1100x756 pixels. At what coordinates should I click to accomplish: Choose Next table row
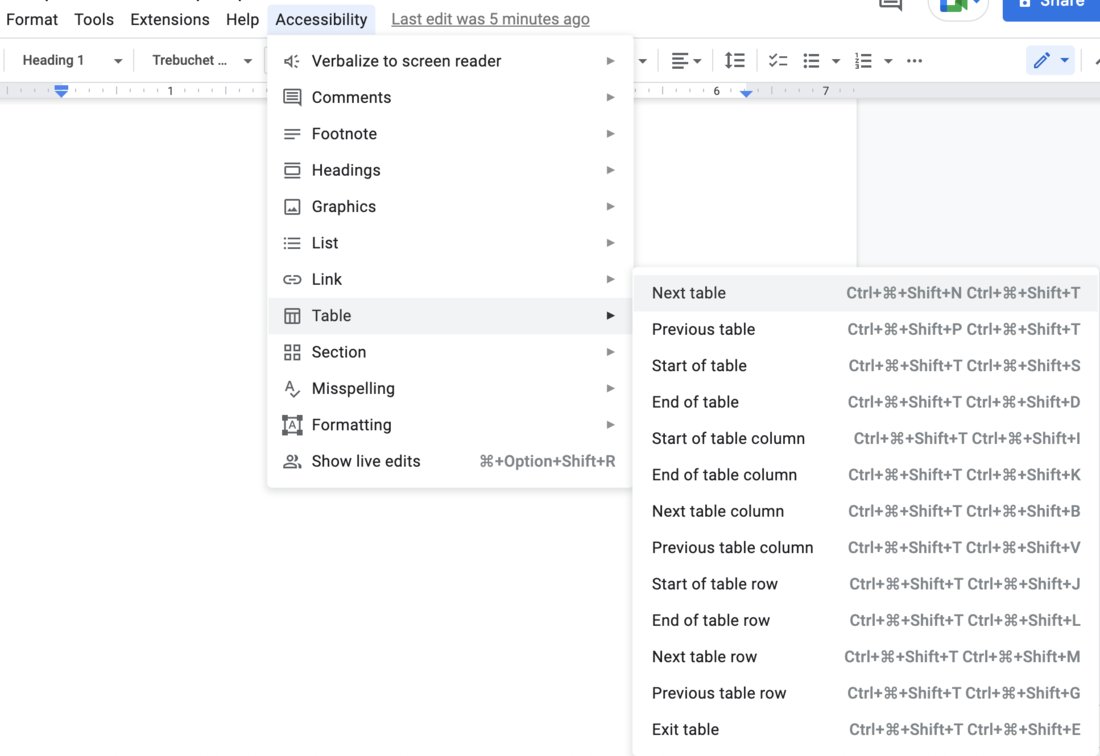coord(865,657)
